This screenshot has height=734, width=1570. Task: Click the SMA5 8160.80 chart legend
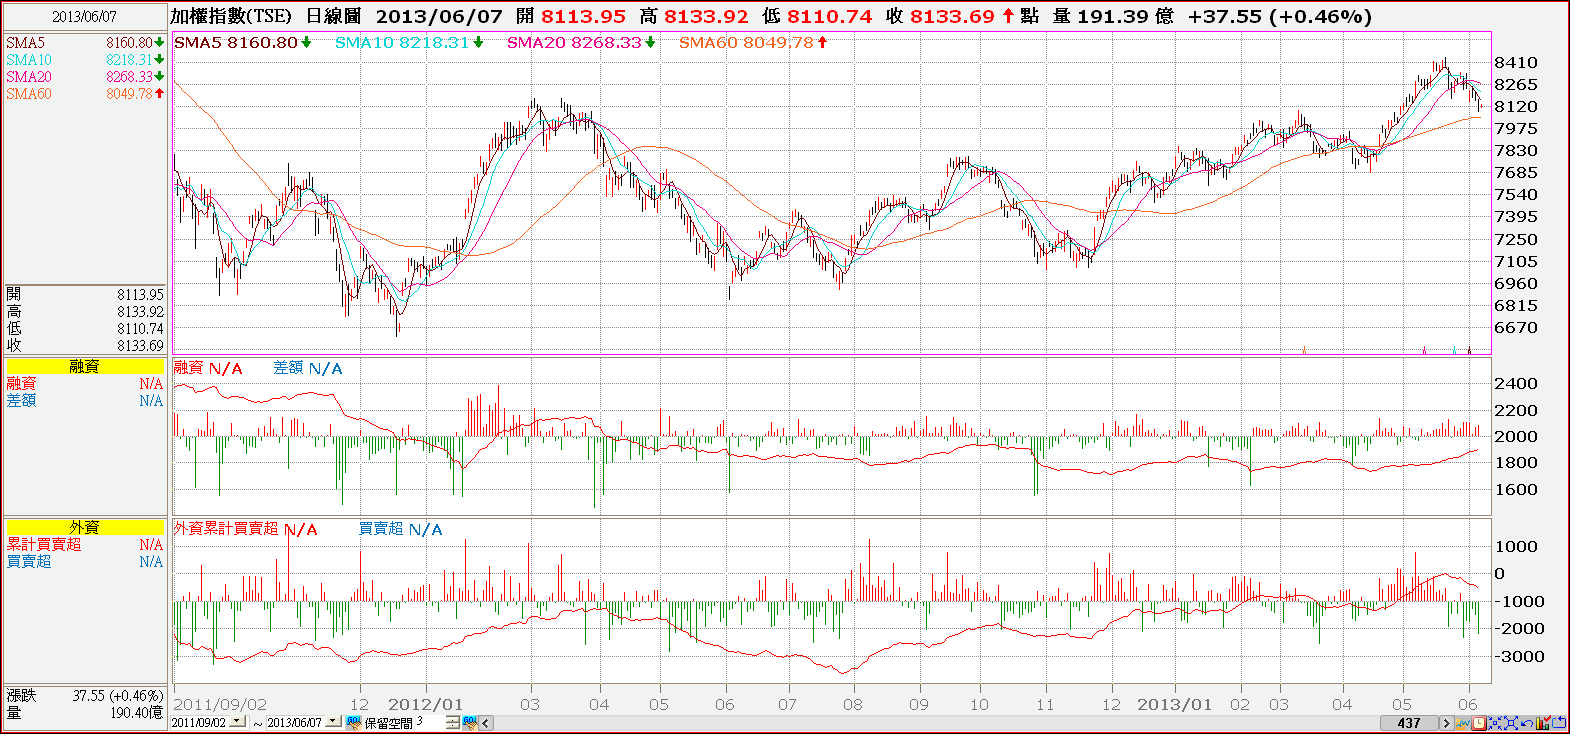click(x=243, y=42)
